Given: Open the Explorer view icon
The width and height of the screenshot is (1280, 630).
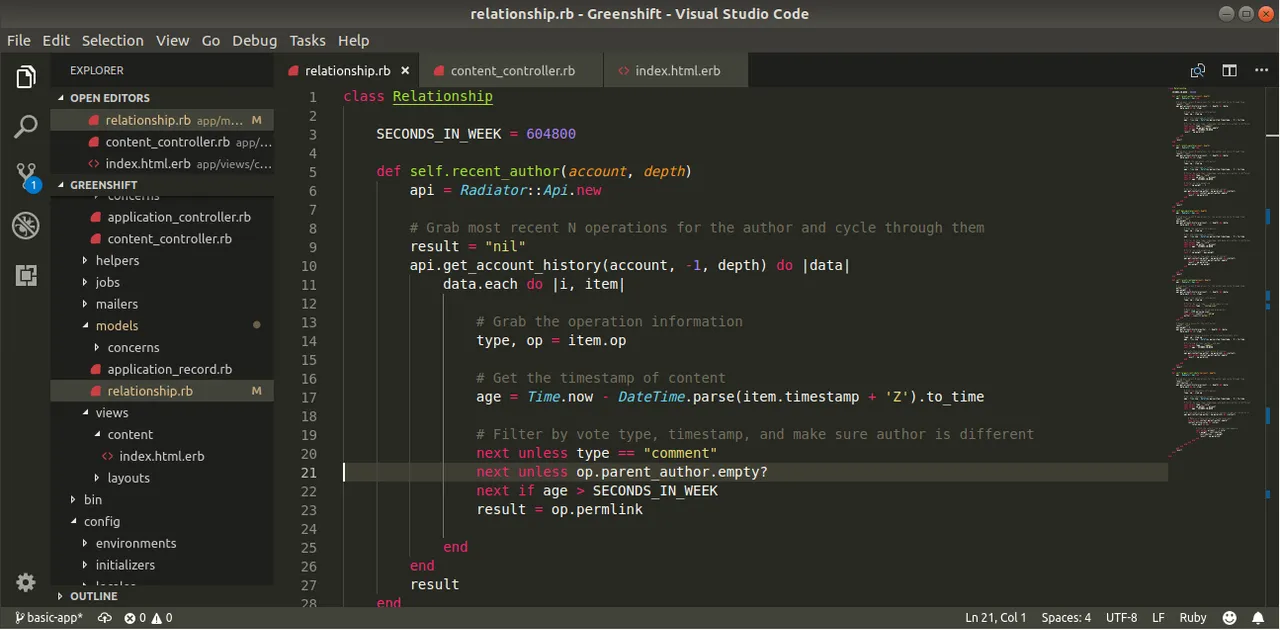Looking at the screenshot, I should coord(26,77).
